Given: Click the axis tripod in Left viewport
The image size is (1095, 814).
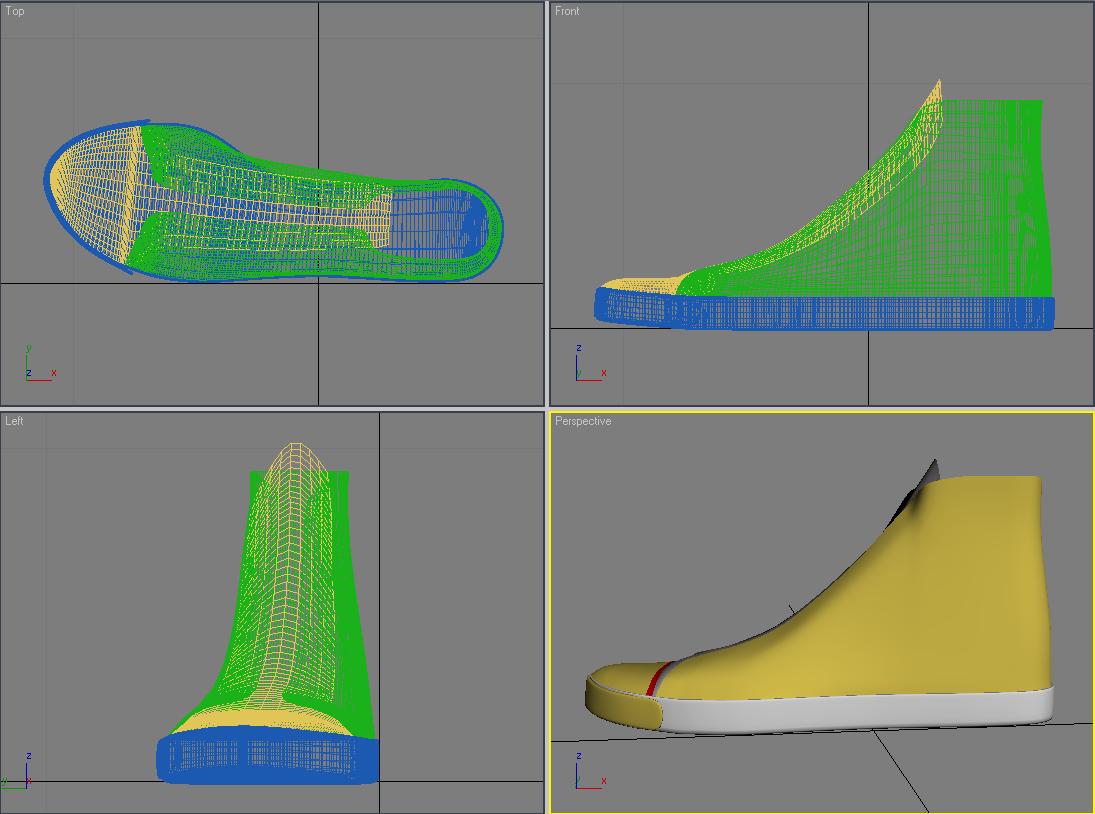Looking at the screenshot, I should click(20, 775).
